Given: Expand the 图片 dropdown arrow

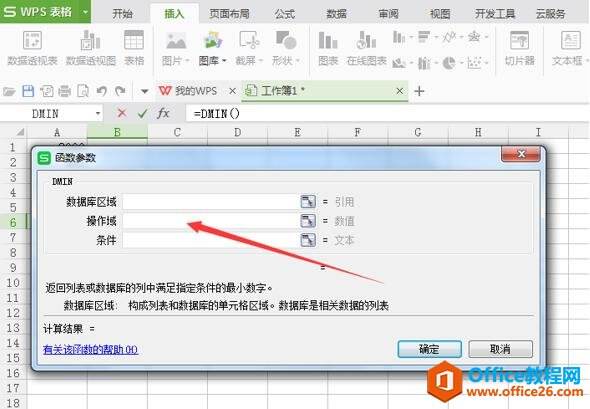Looking at the screenshot, I should click(187, 61).
